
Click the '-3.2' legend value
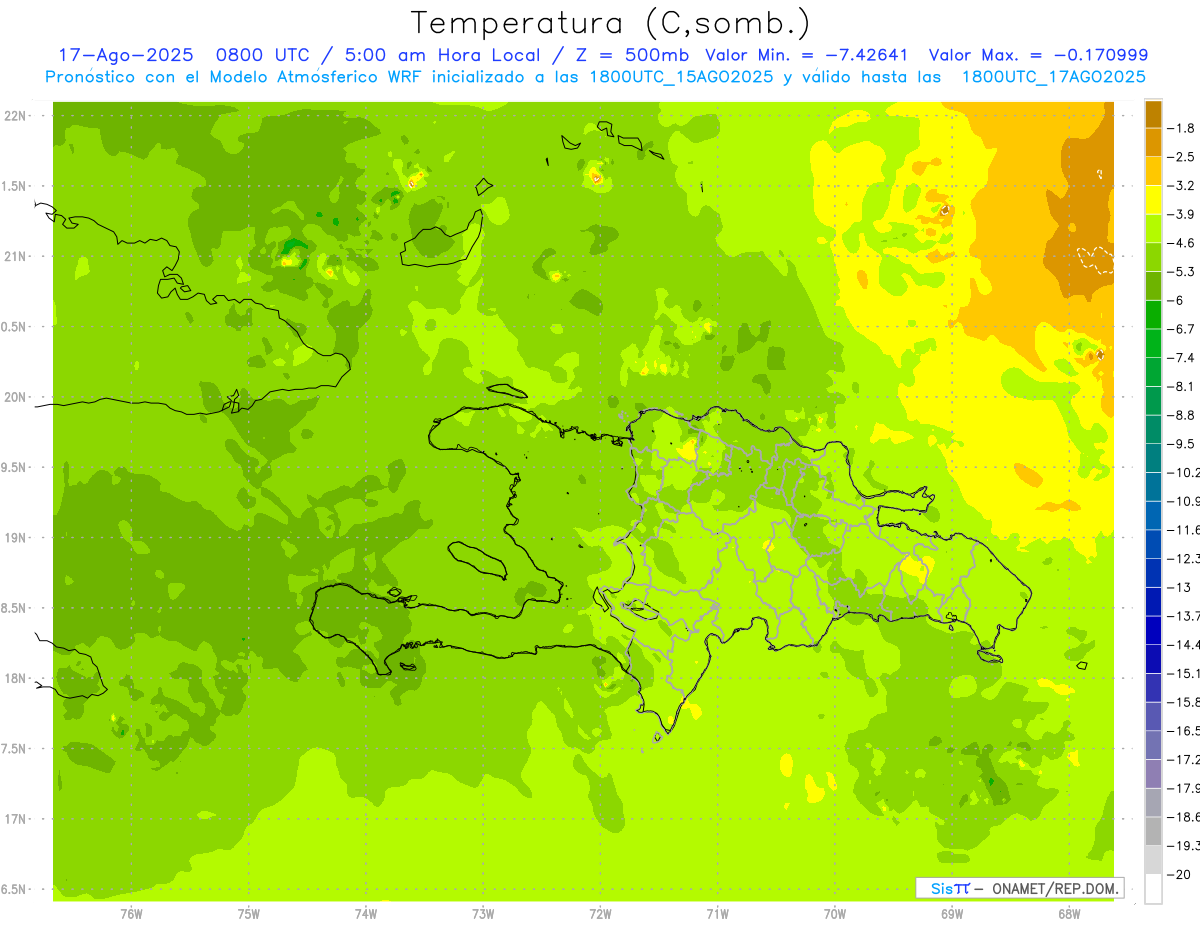coord(1181,185)
